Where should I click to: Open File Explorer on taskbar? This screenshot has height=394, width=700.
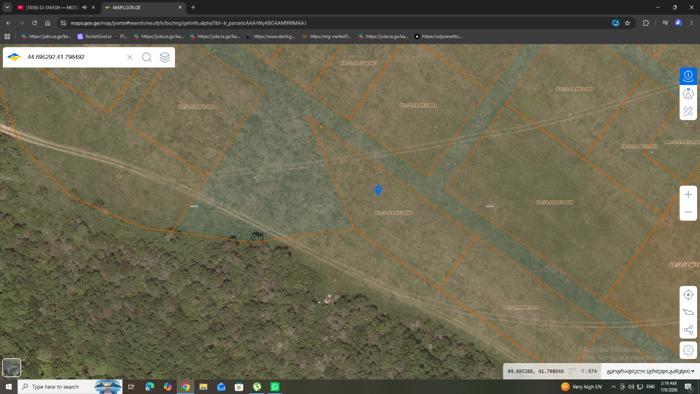(x=203, y=386)
